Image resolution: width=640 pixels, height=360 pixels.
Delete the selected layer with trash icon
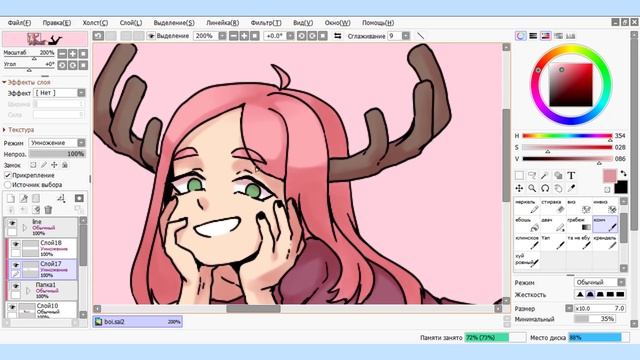coord(48,210)
